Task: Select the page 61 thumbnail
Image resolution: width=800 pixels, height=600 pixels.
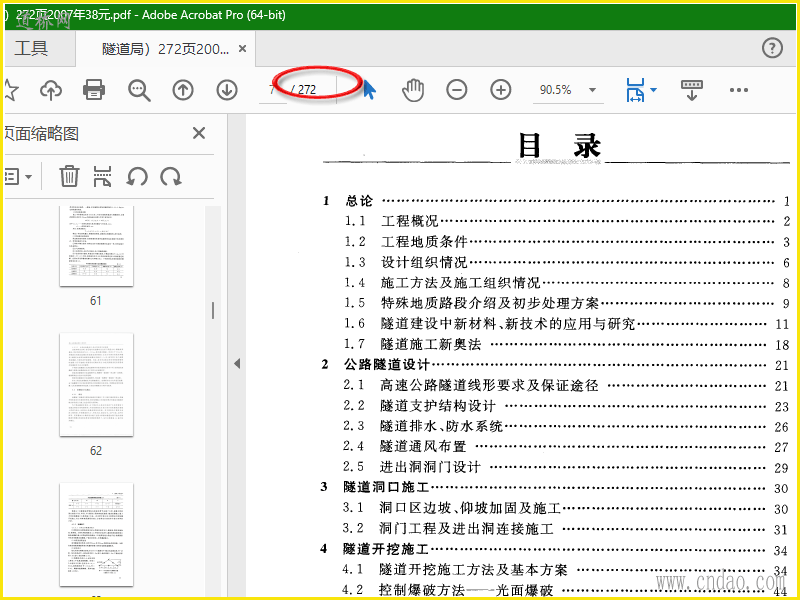Action: pyautogui.click(x=96, y=246)
